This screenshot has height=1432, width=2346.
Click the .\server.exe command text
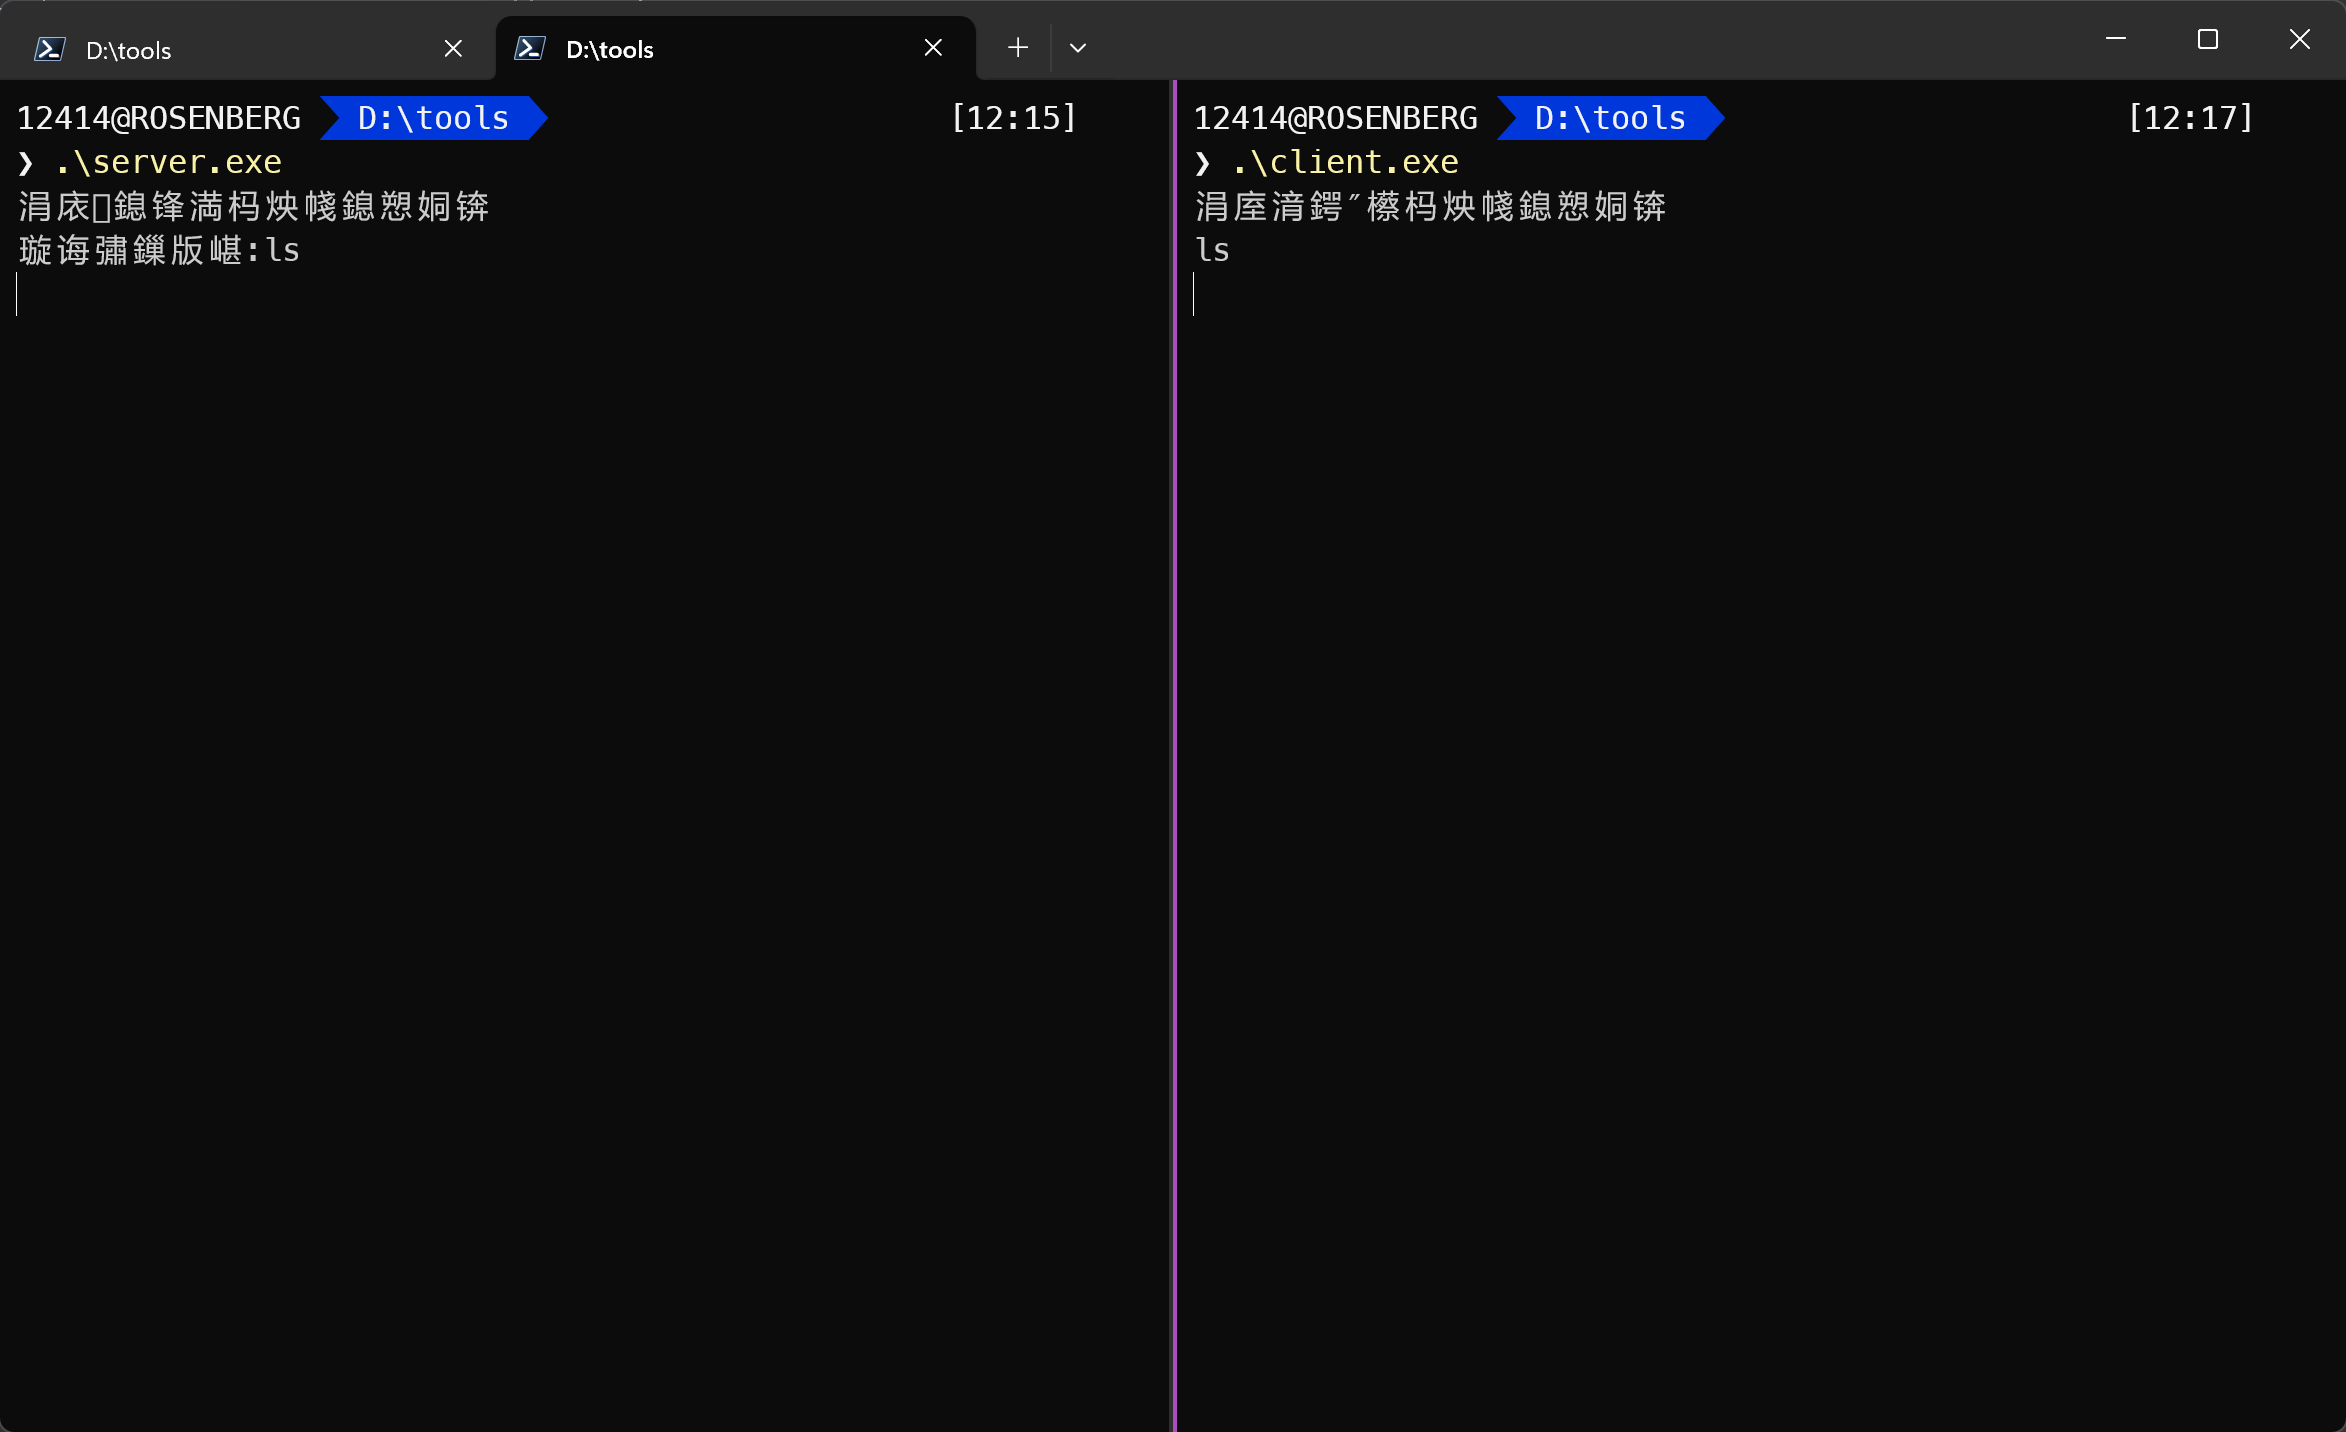[x=168, y=162]
